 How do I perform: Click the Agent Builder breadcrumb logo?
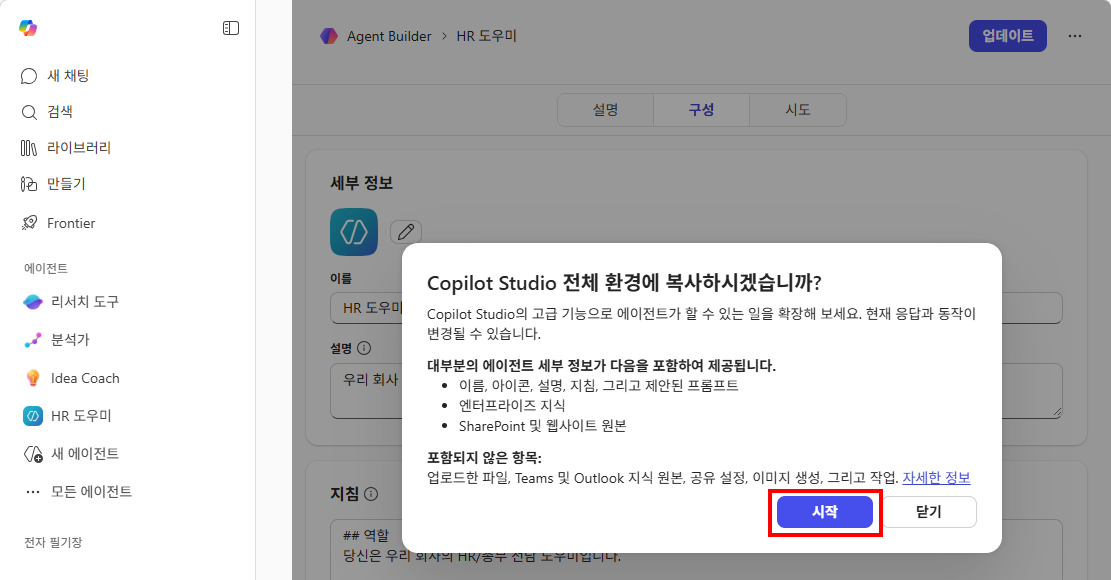point(329,36)
